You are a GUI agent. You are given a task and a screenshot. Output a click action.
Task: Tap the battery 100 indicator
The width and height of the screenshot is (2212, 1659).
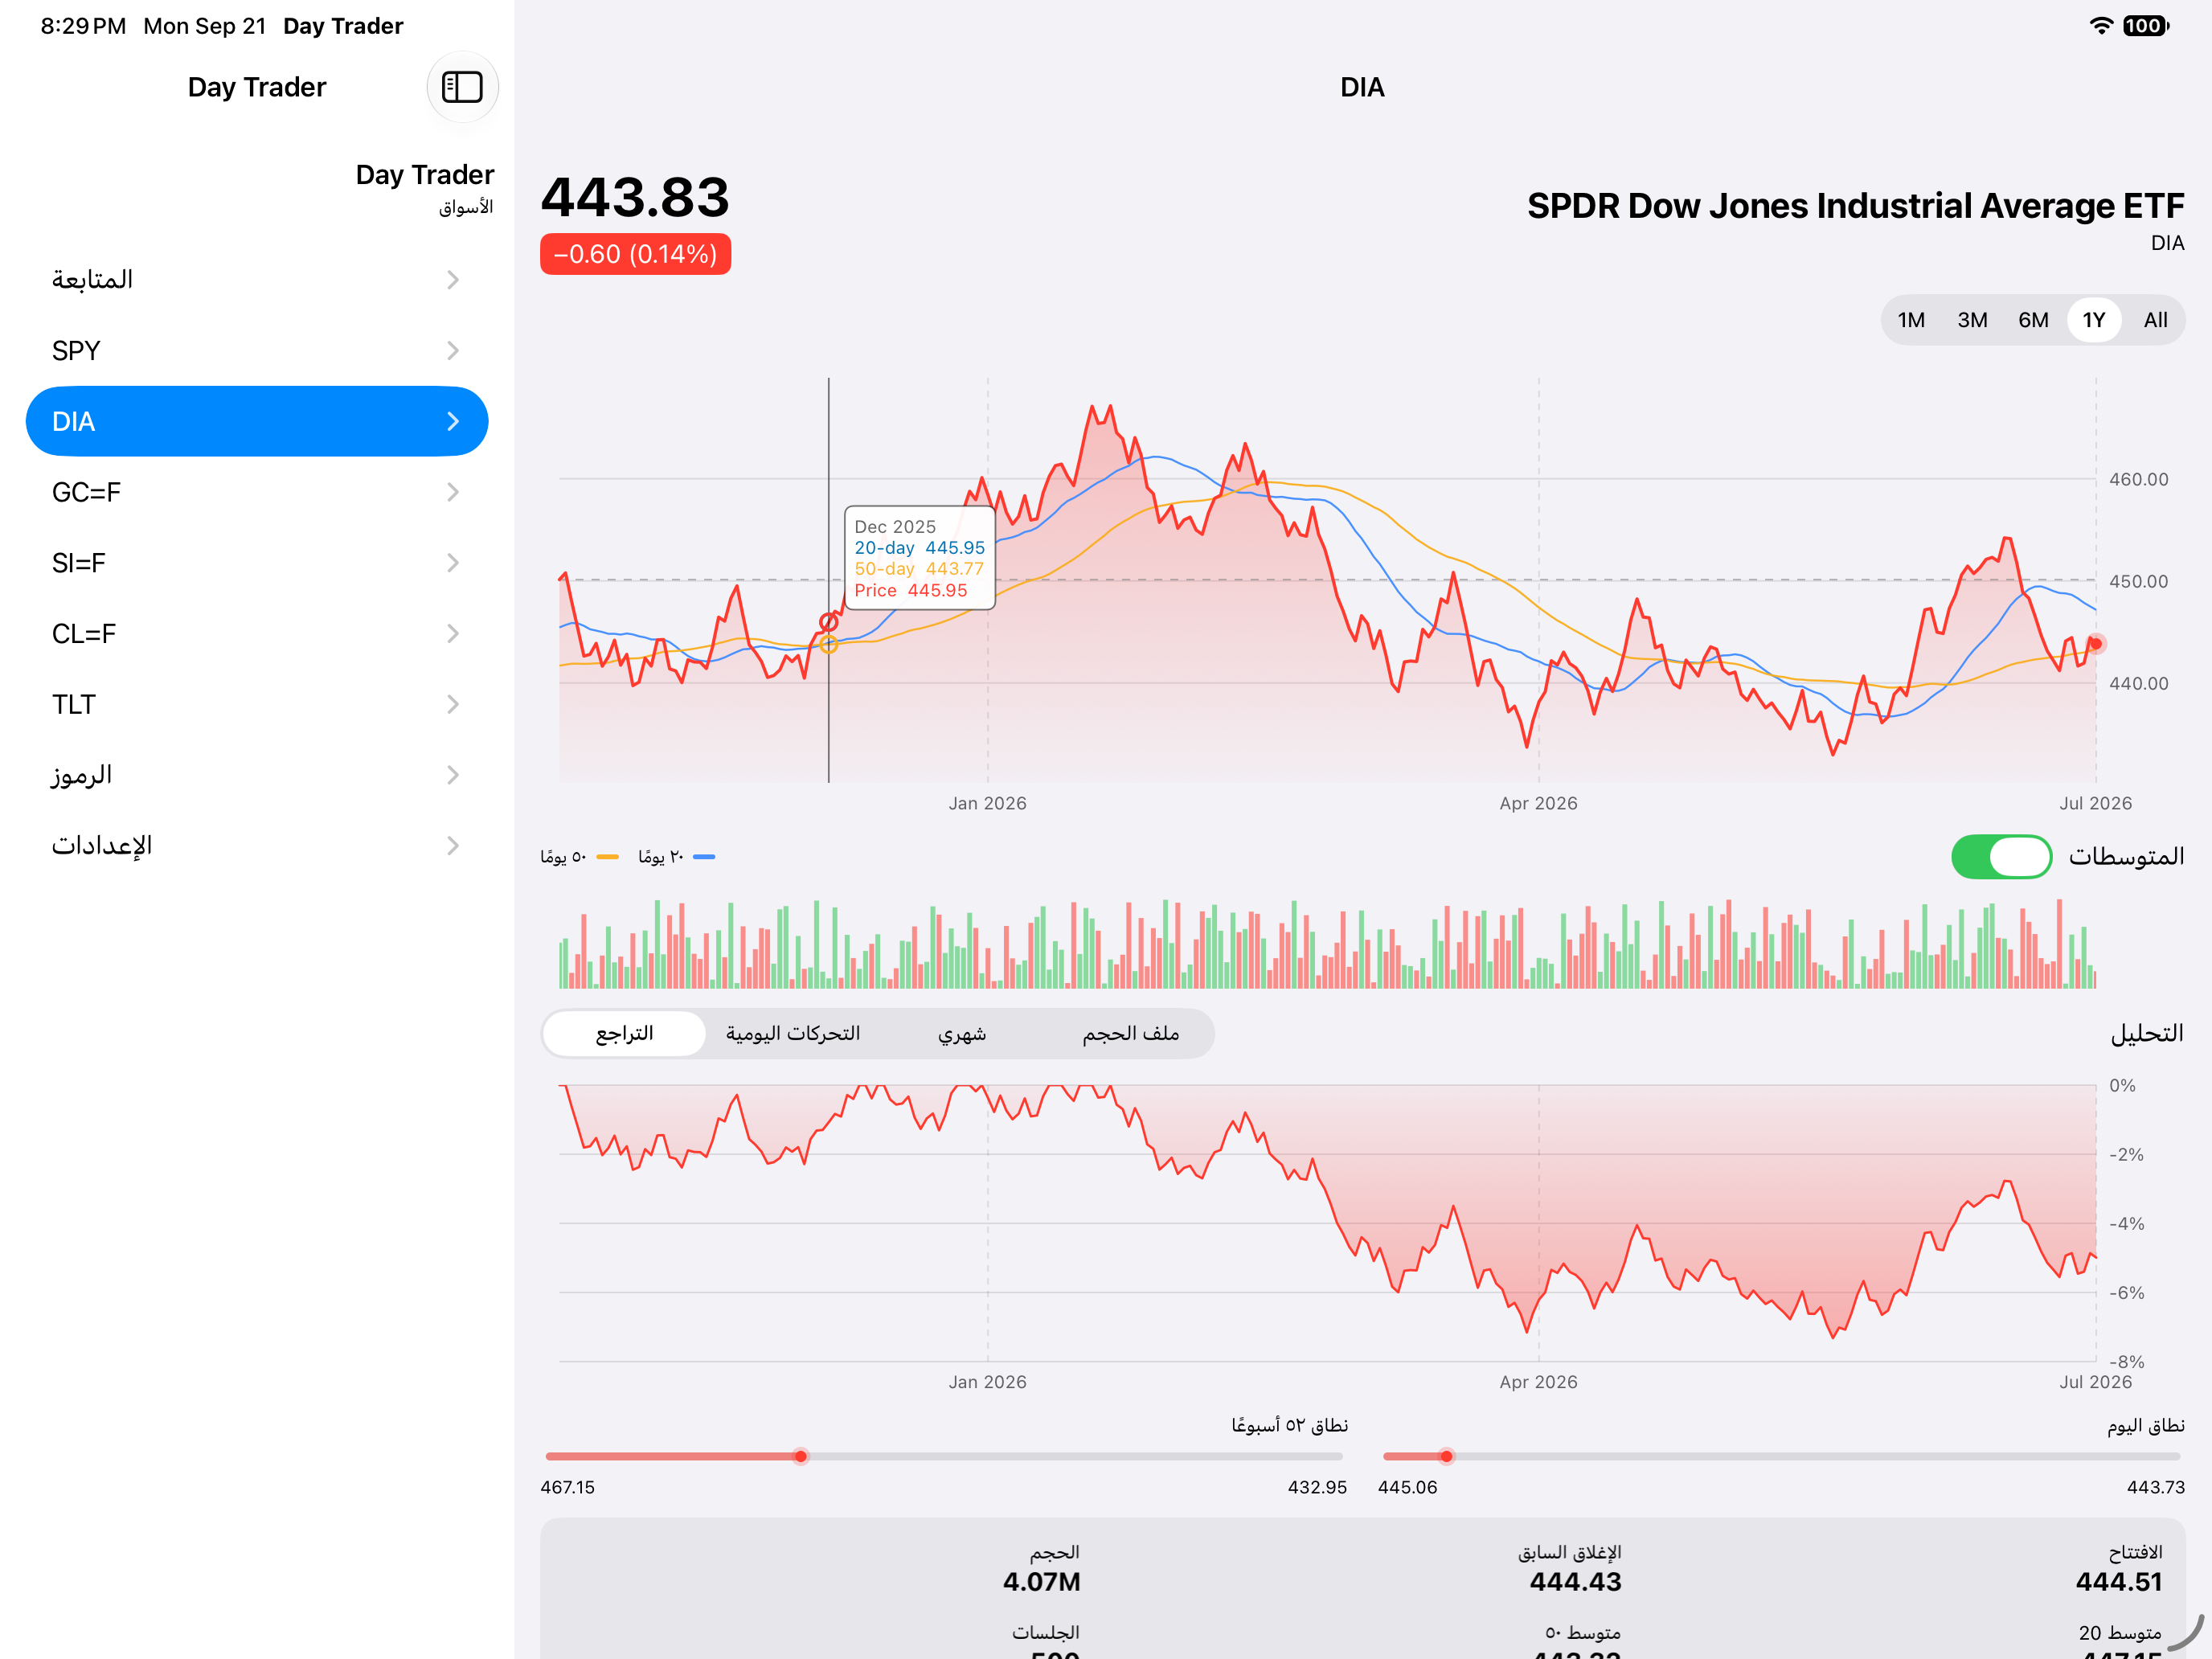click(x=2145, y=26)
